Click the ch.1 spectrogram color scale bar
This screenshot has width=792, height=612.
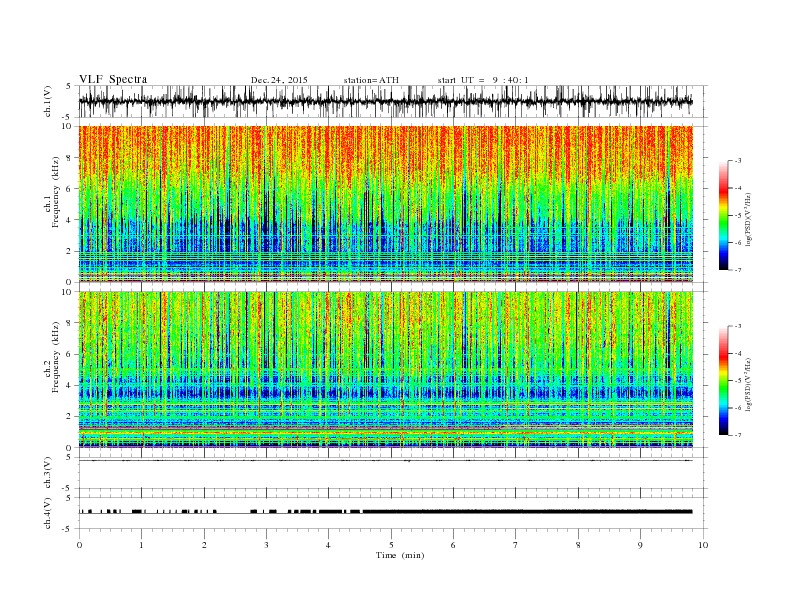724,215
